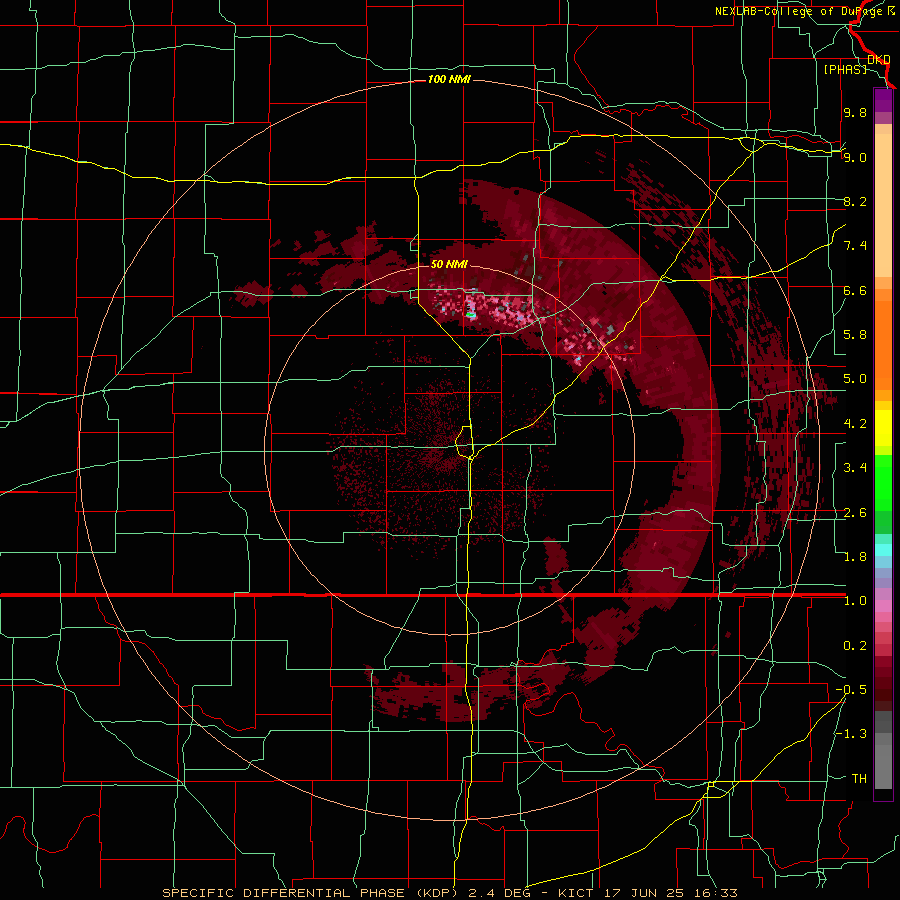Click the 4.2 scale value
Image resolution: width=900 pixels, height=900 pixels.
pyautogui.click(x=855, y=424)
